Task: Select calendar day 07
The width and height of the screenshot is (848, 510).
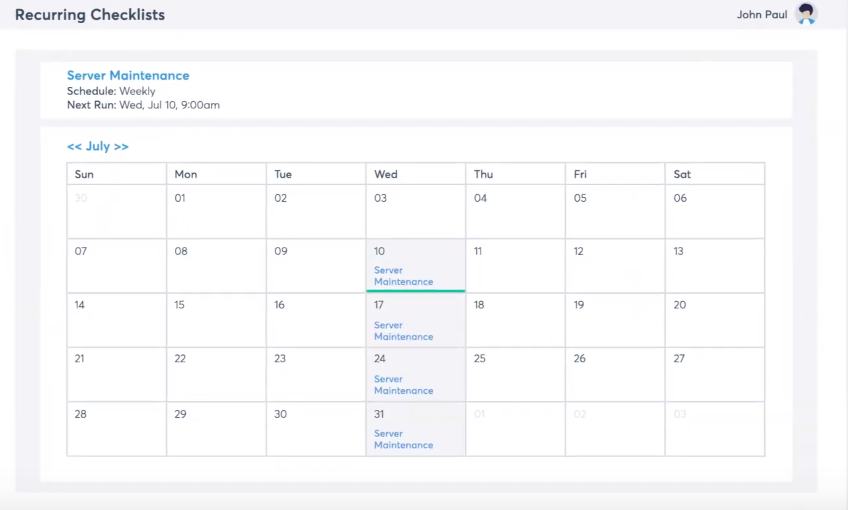Action: (x=117, y=266)
